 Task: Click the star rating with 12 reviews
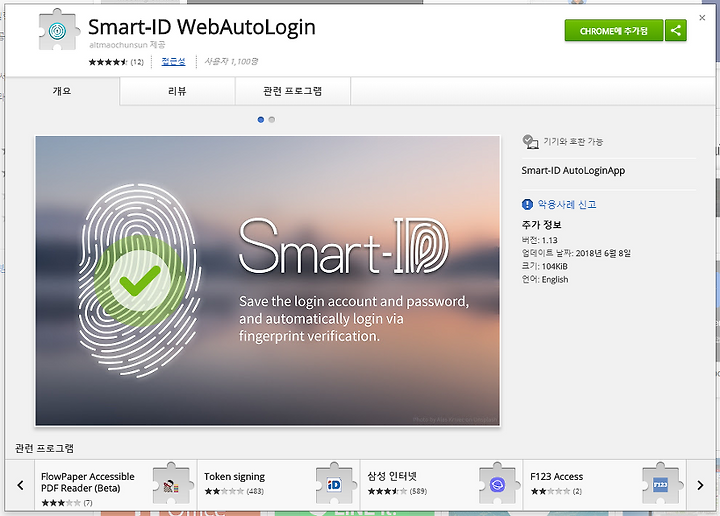[116, 62]
